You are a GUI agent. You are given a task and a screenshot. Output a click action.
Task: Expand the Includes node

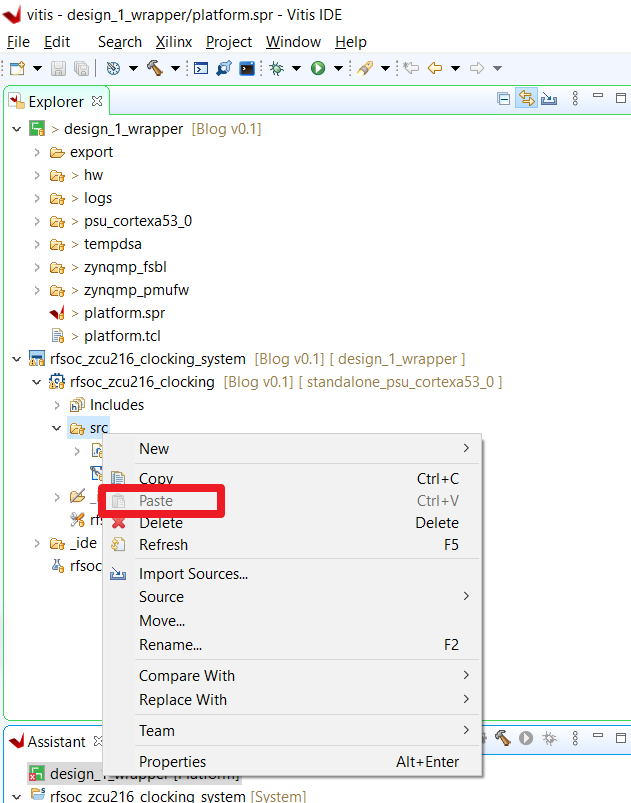(x=56, y=405)
